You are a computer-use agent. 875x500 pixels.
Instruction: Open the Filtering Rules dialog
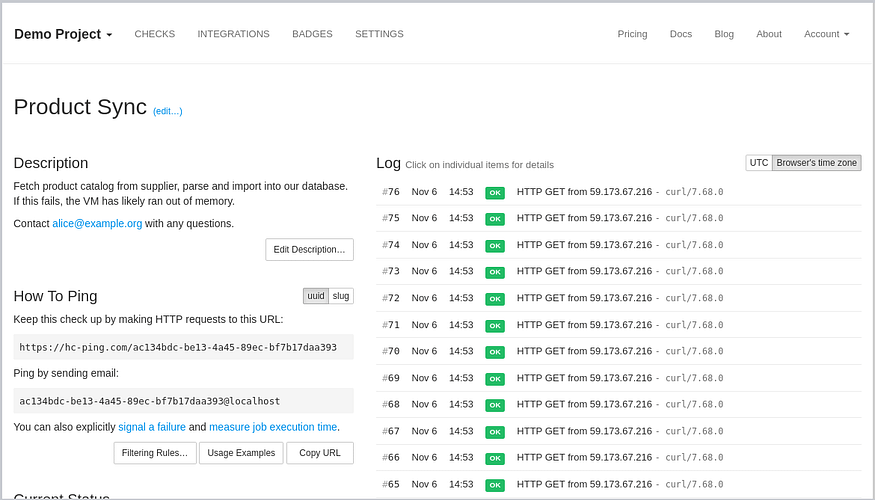[x=155, y=453]
